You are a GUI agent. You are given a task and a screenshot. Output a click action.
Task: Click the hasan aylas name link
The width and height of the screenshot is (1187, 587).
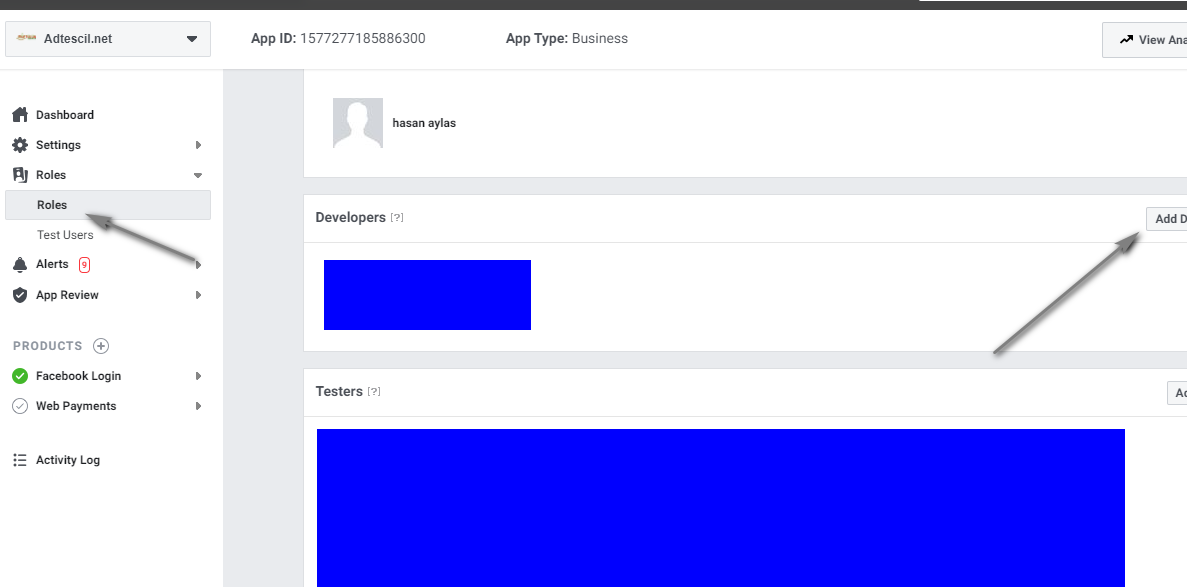(x=424, y=123)
